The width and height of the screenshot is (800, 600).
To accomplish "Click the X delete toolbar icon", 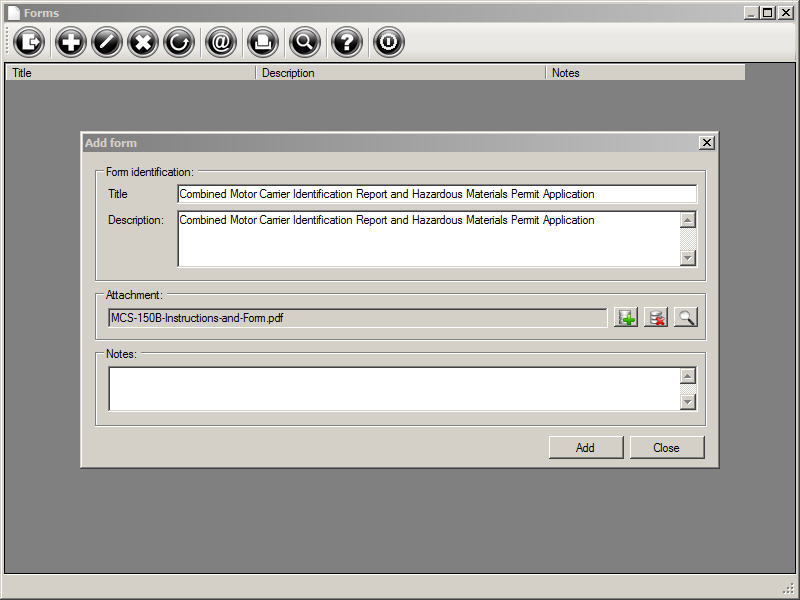I will coord(143,42).
